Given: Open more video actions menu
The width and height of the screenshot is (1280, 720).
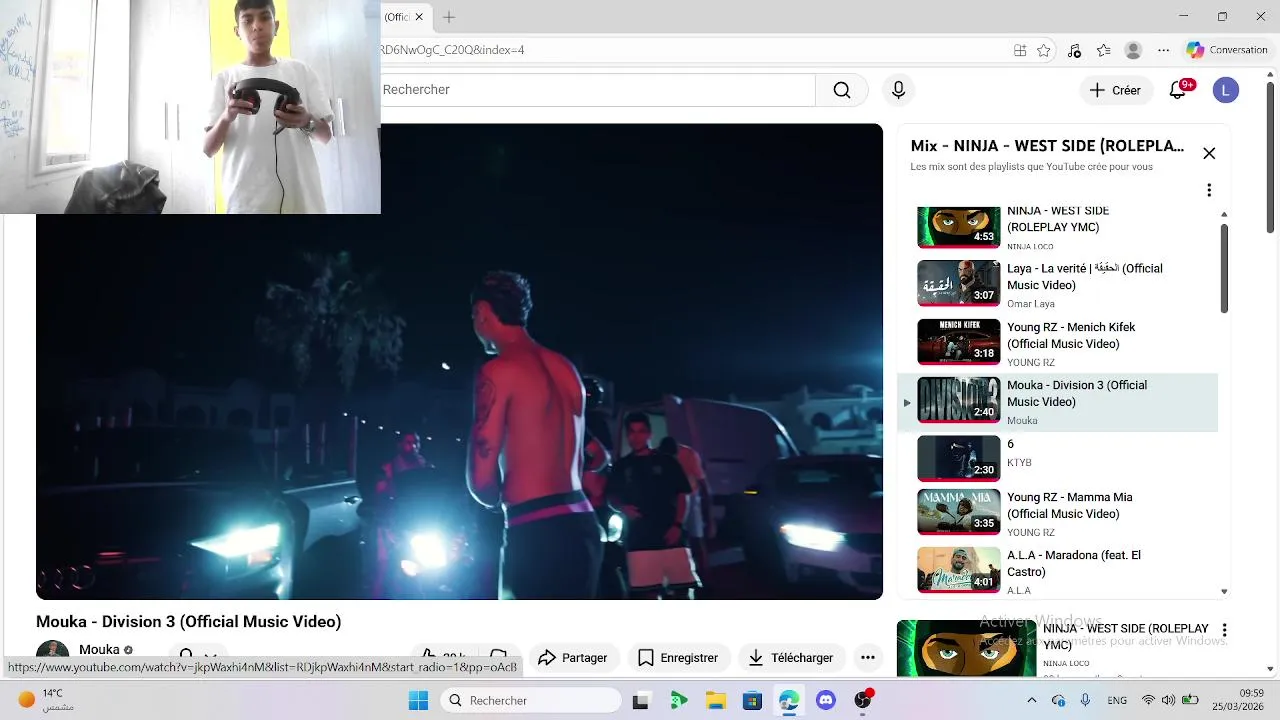Looking at the screenshot, I should pos(868,657).
